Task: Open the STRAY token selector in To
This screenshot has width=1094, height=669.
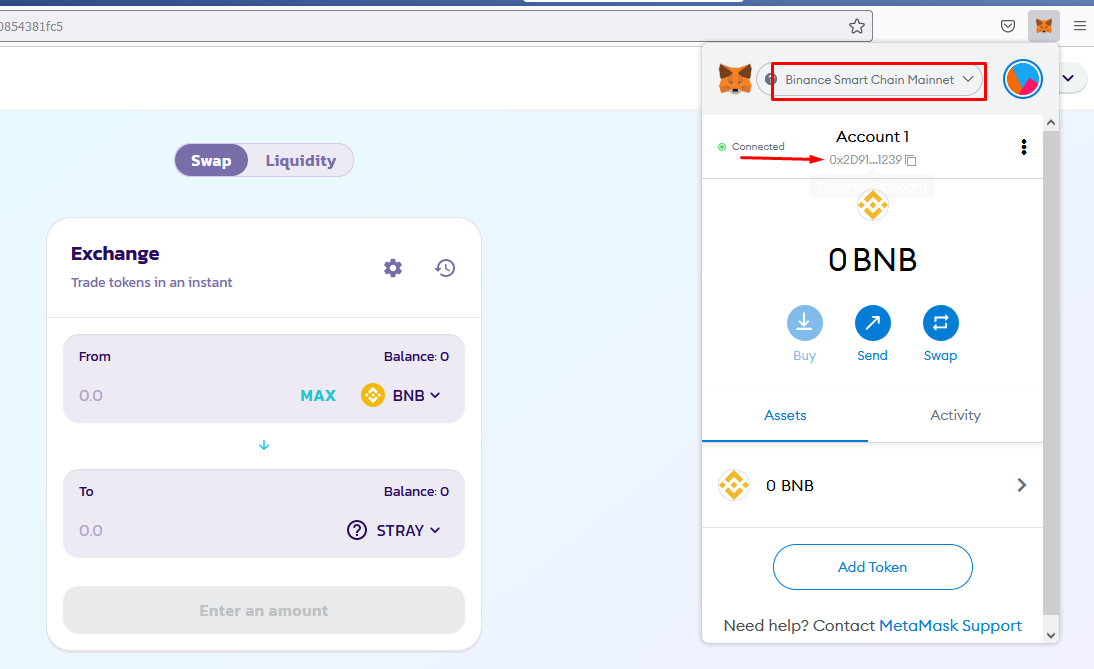Action: tap(394, 530)
